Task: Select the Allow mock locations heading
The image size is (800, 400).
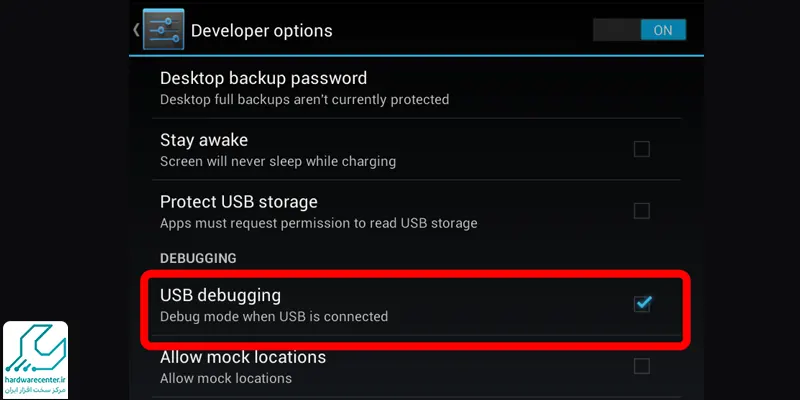Action: 243,357
